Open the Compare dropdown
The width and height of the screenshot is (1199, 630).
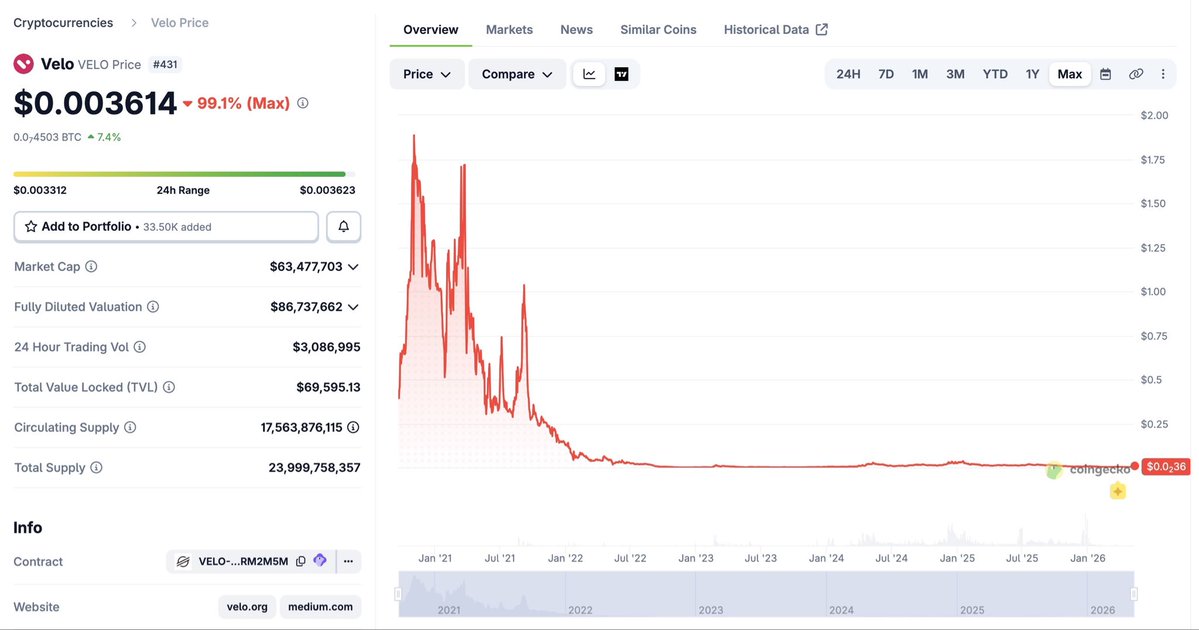click(517, 74)
